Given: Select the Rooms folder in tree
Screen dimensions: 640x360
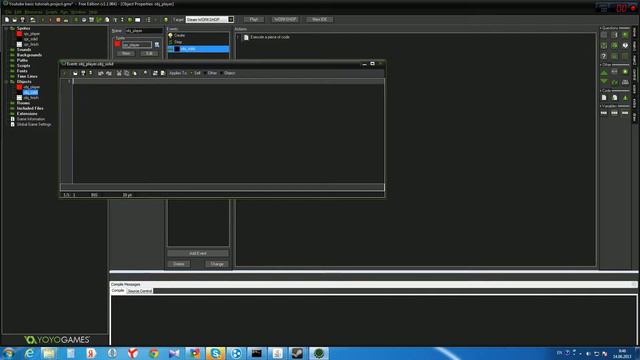Looking at the screenshot, I should [x=23, y=103].
